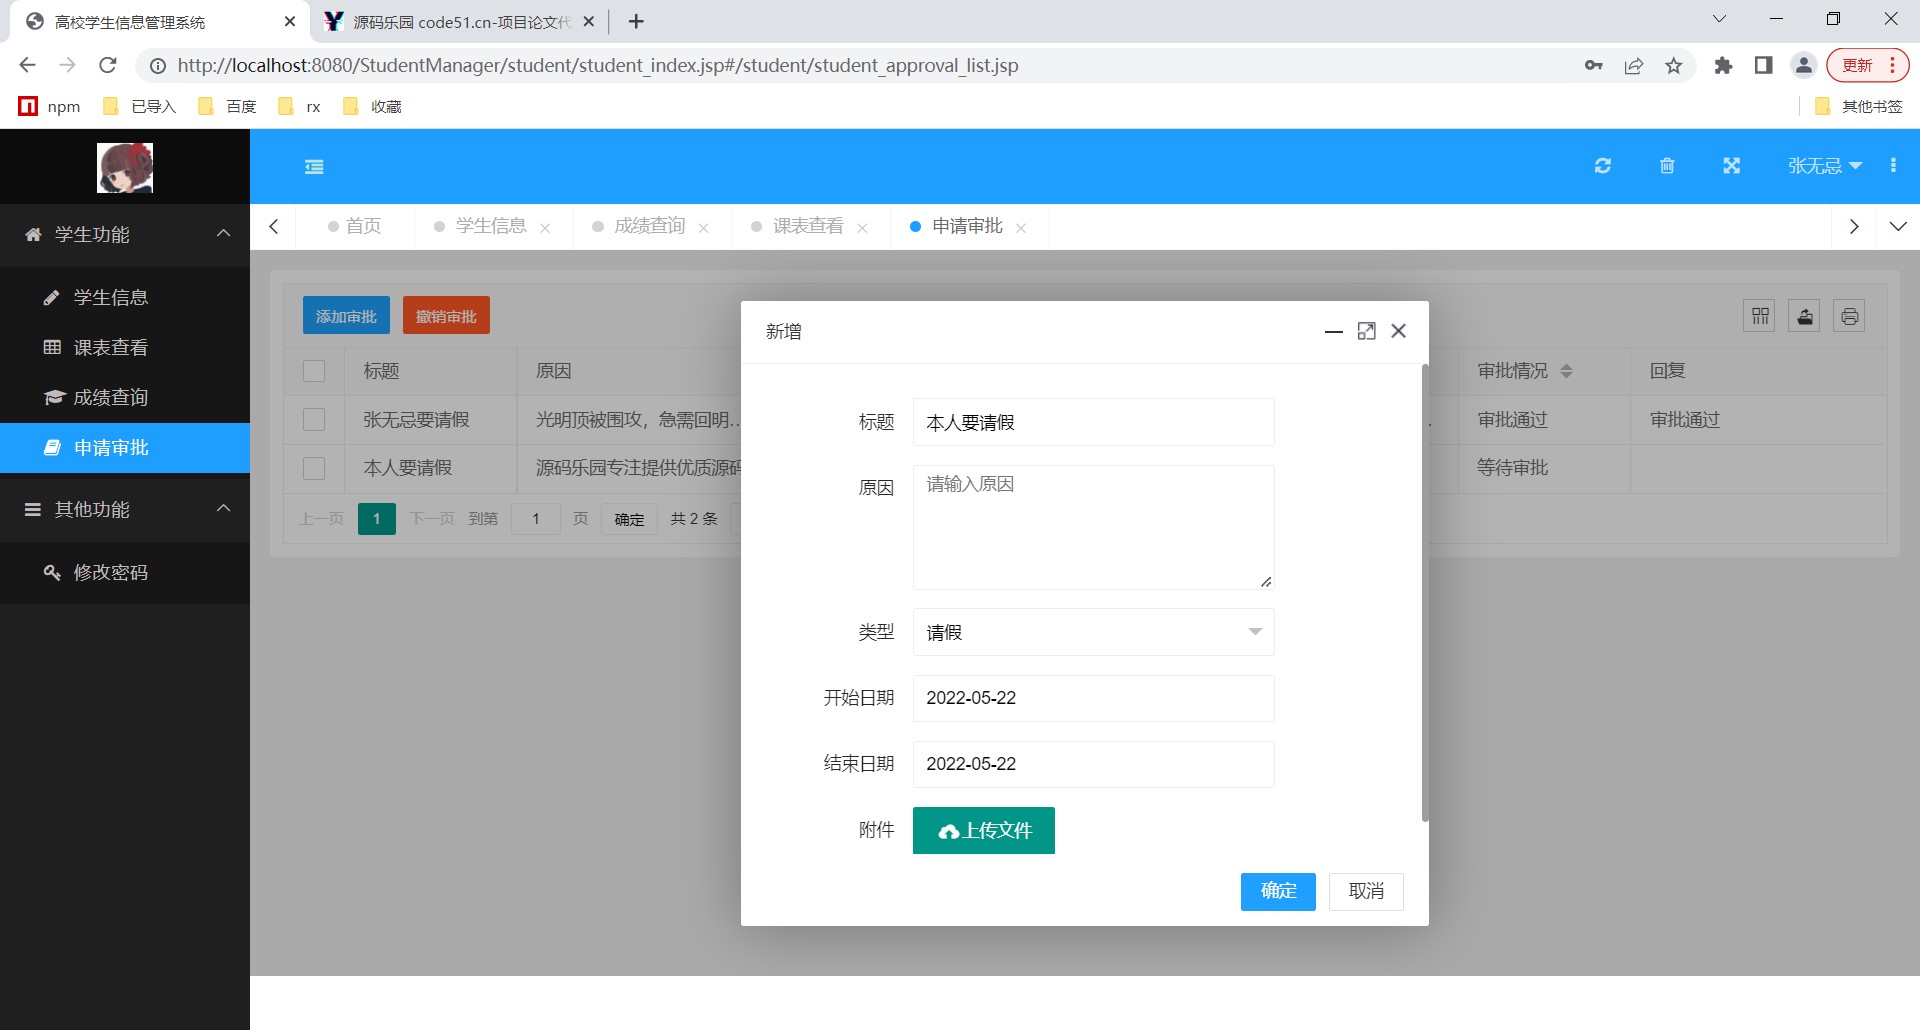1920x1030 pixels.
Task: Click the export icon above table
Action: (x=1804, y=317)
